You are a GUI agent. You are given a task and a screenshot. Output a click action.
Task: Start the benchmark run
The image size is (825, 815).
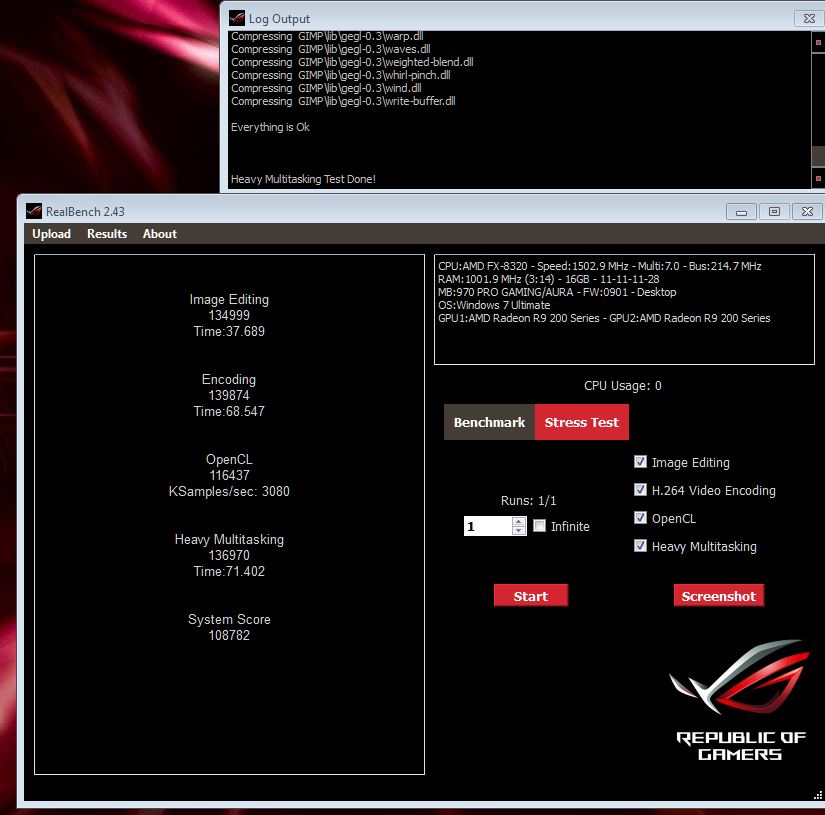pos(531,596)
